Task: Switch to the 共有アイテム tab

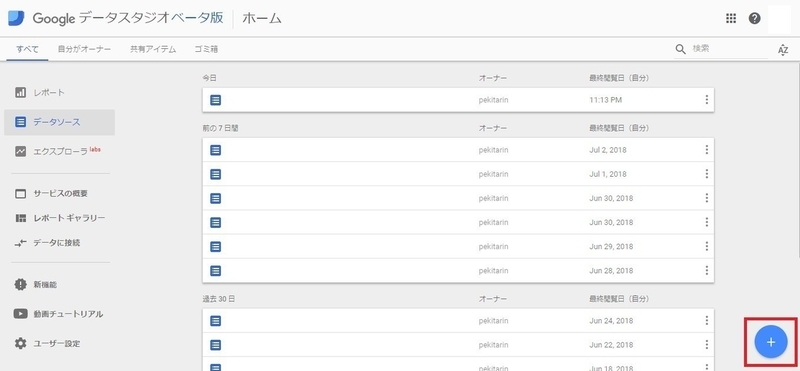Action: pos(153,50)
